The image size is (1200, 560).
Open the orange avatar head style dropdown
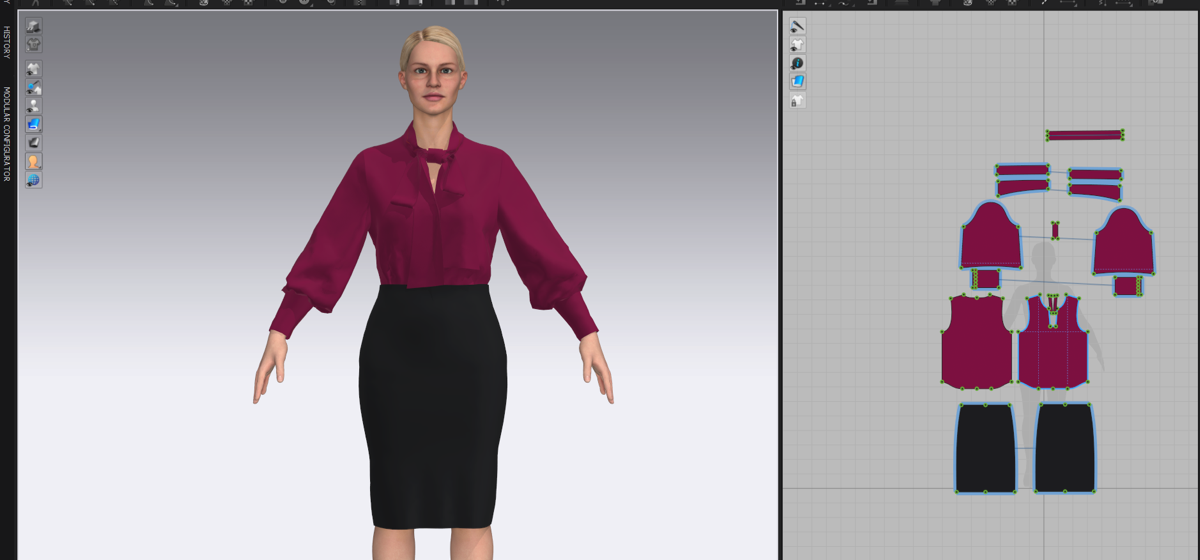click(x=33, y=161)
